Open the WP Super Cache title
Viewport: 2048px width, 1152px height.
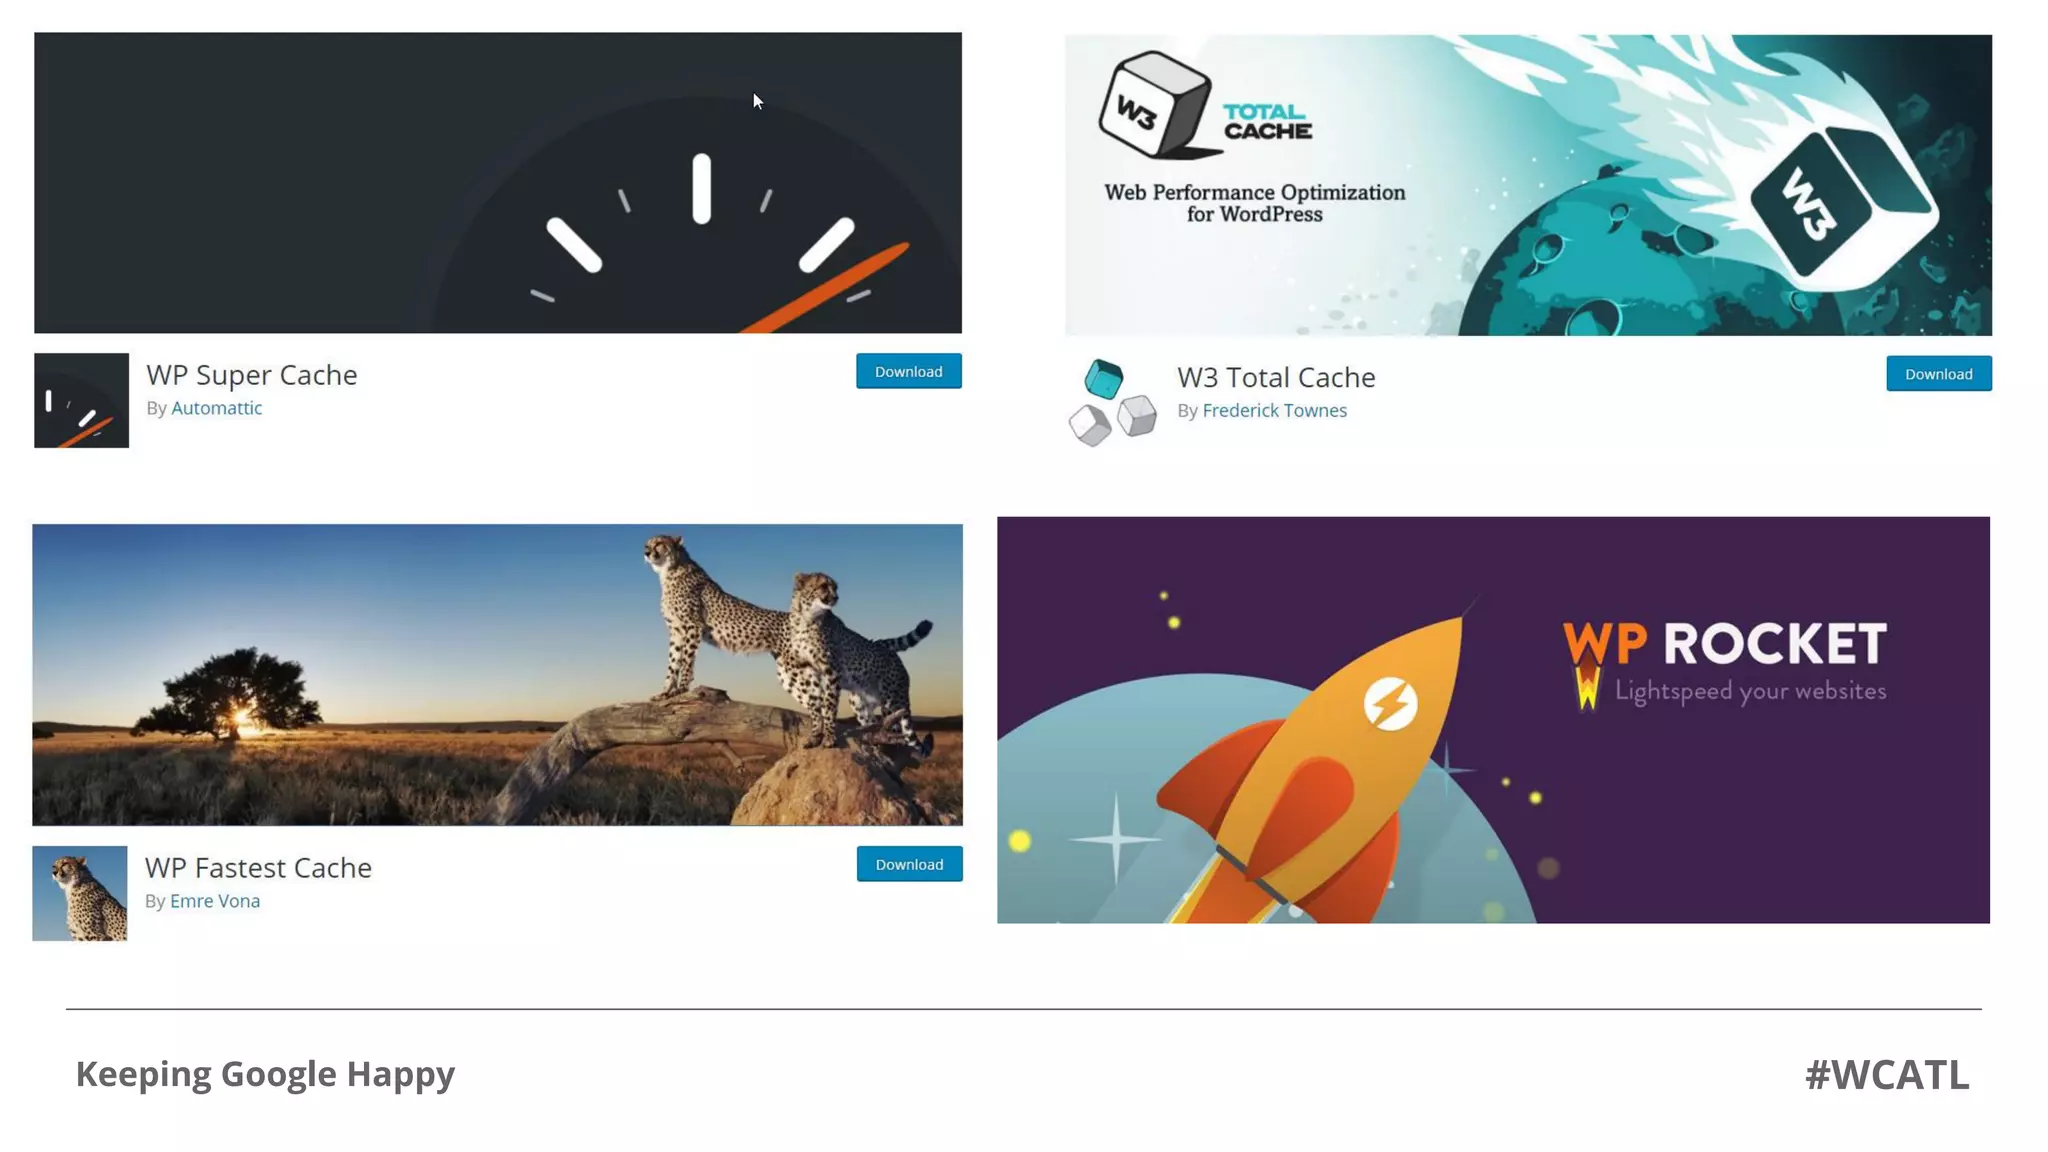click(x=252, y=375)
